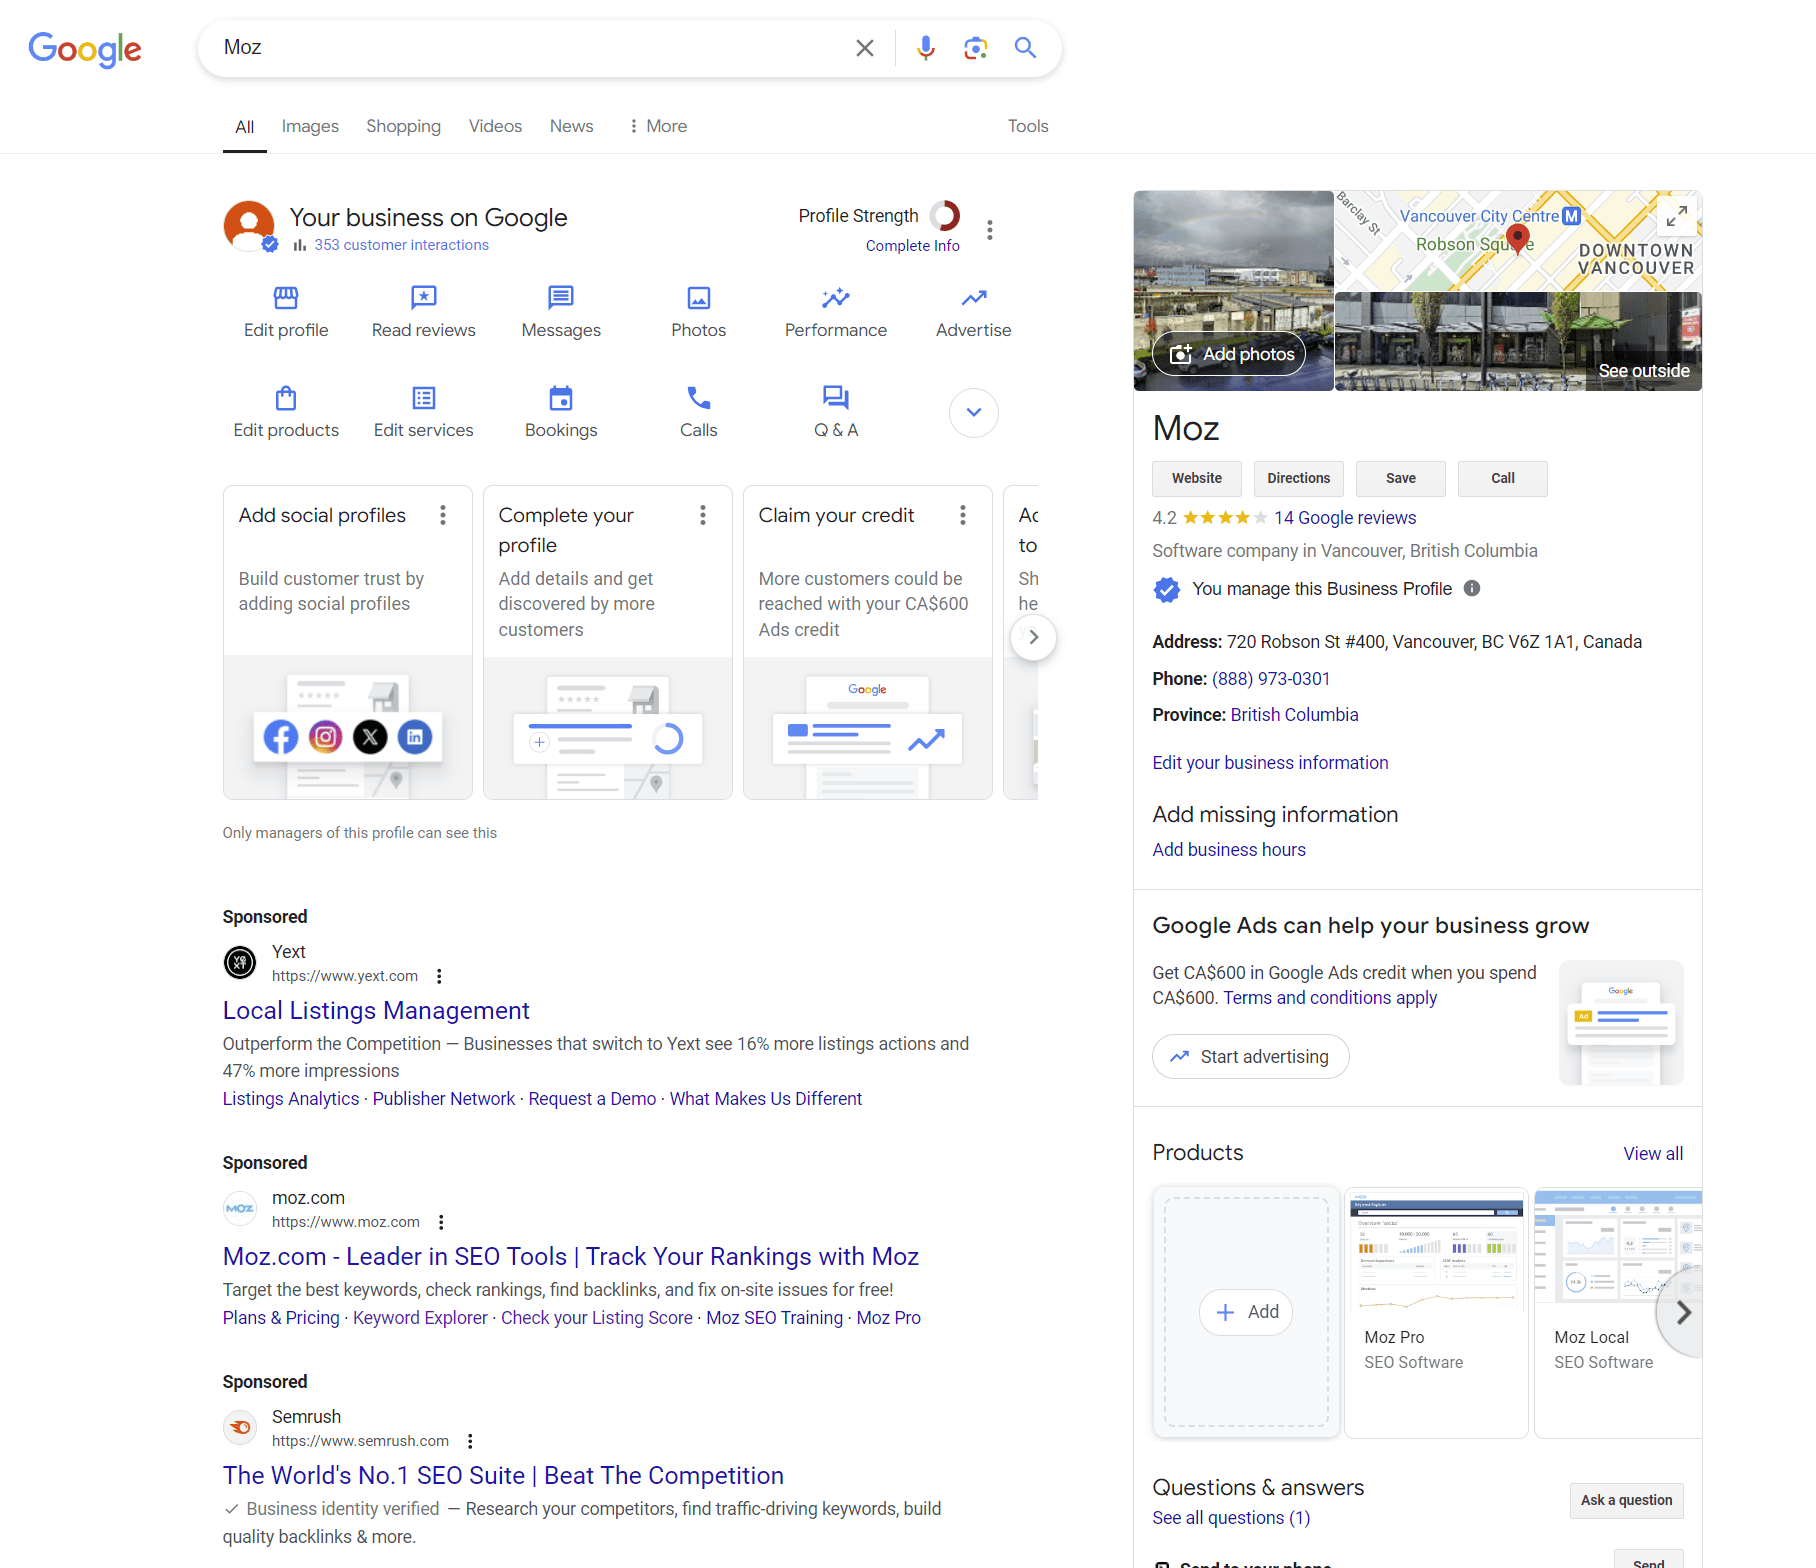The height and width of the screenshot is (1568, 1816).
Task: Switch to the Images tab
Action: click(310, 126)
